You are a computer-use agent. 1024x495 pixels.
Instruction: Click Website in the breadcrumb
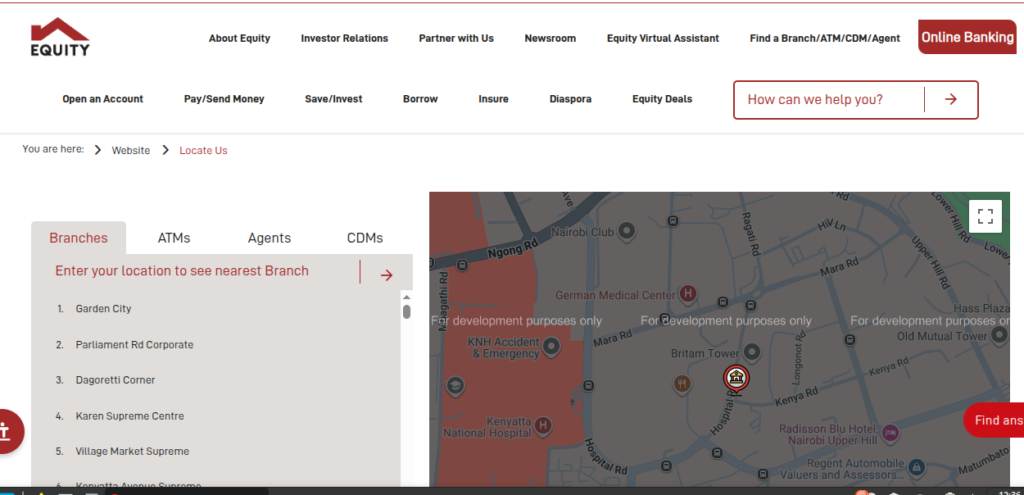point(130,150)
